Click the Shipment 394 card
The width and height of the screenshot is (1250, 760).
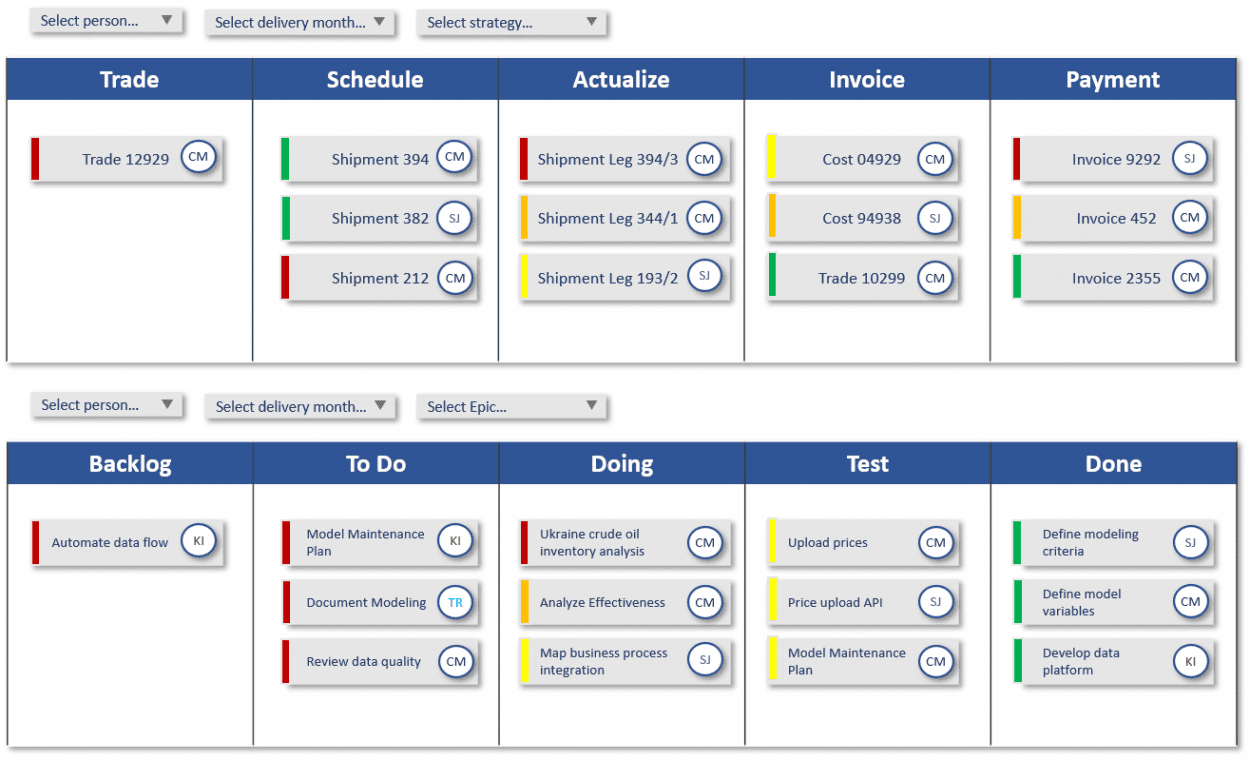point(380,158)
